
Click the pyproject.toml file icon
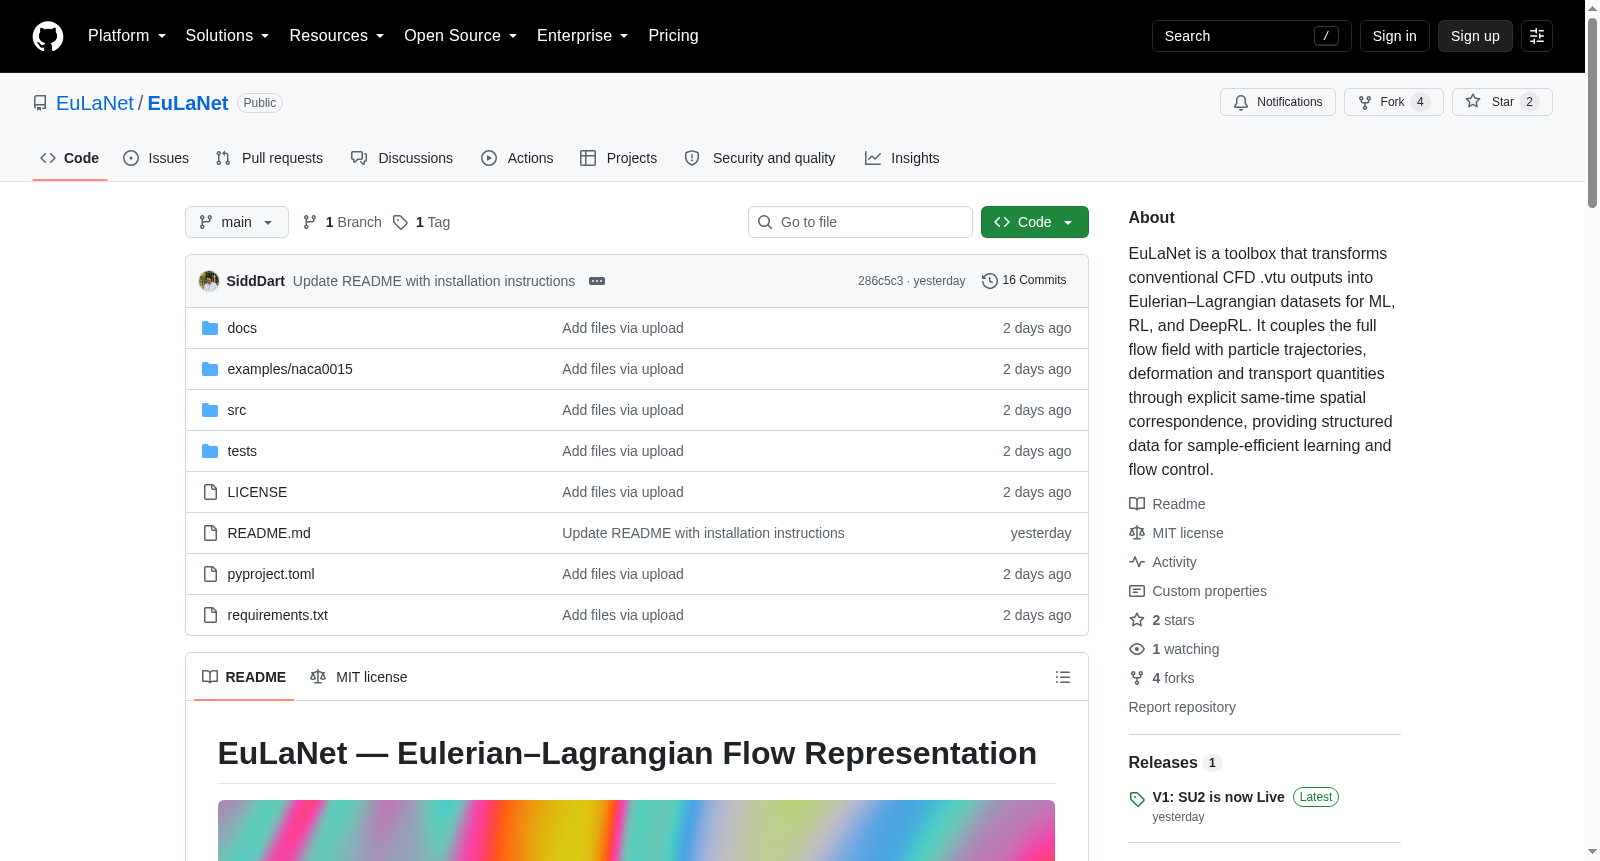pos(210,574)
